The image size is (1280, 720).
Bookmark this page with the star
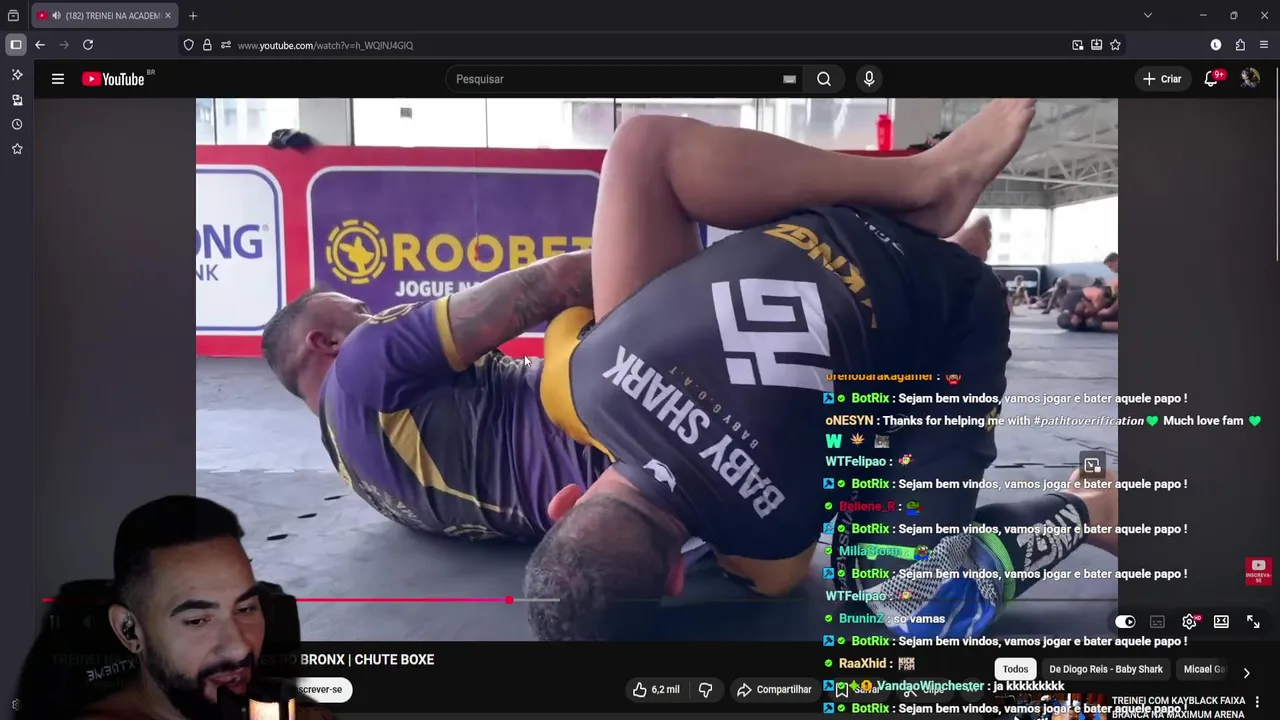1115,45
